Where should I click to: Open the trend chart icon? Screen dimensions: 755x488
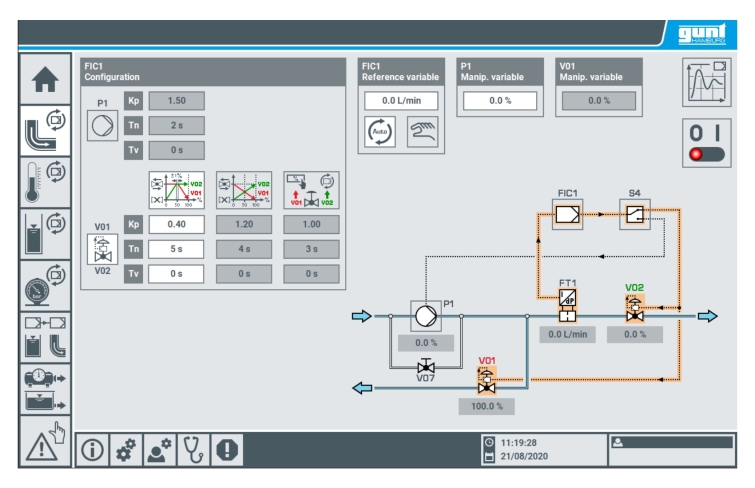coord(707,84)
